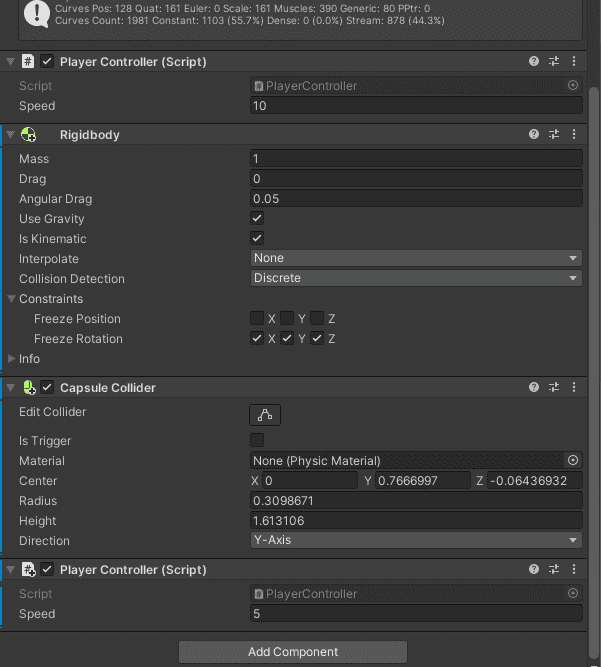Click the Edit Collider icon button
The width and height of the screenshot is (601, 667).
coord(265,415)
